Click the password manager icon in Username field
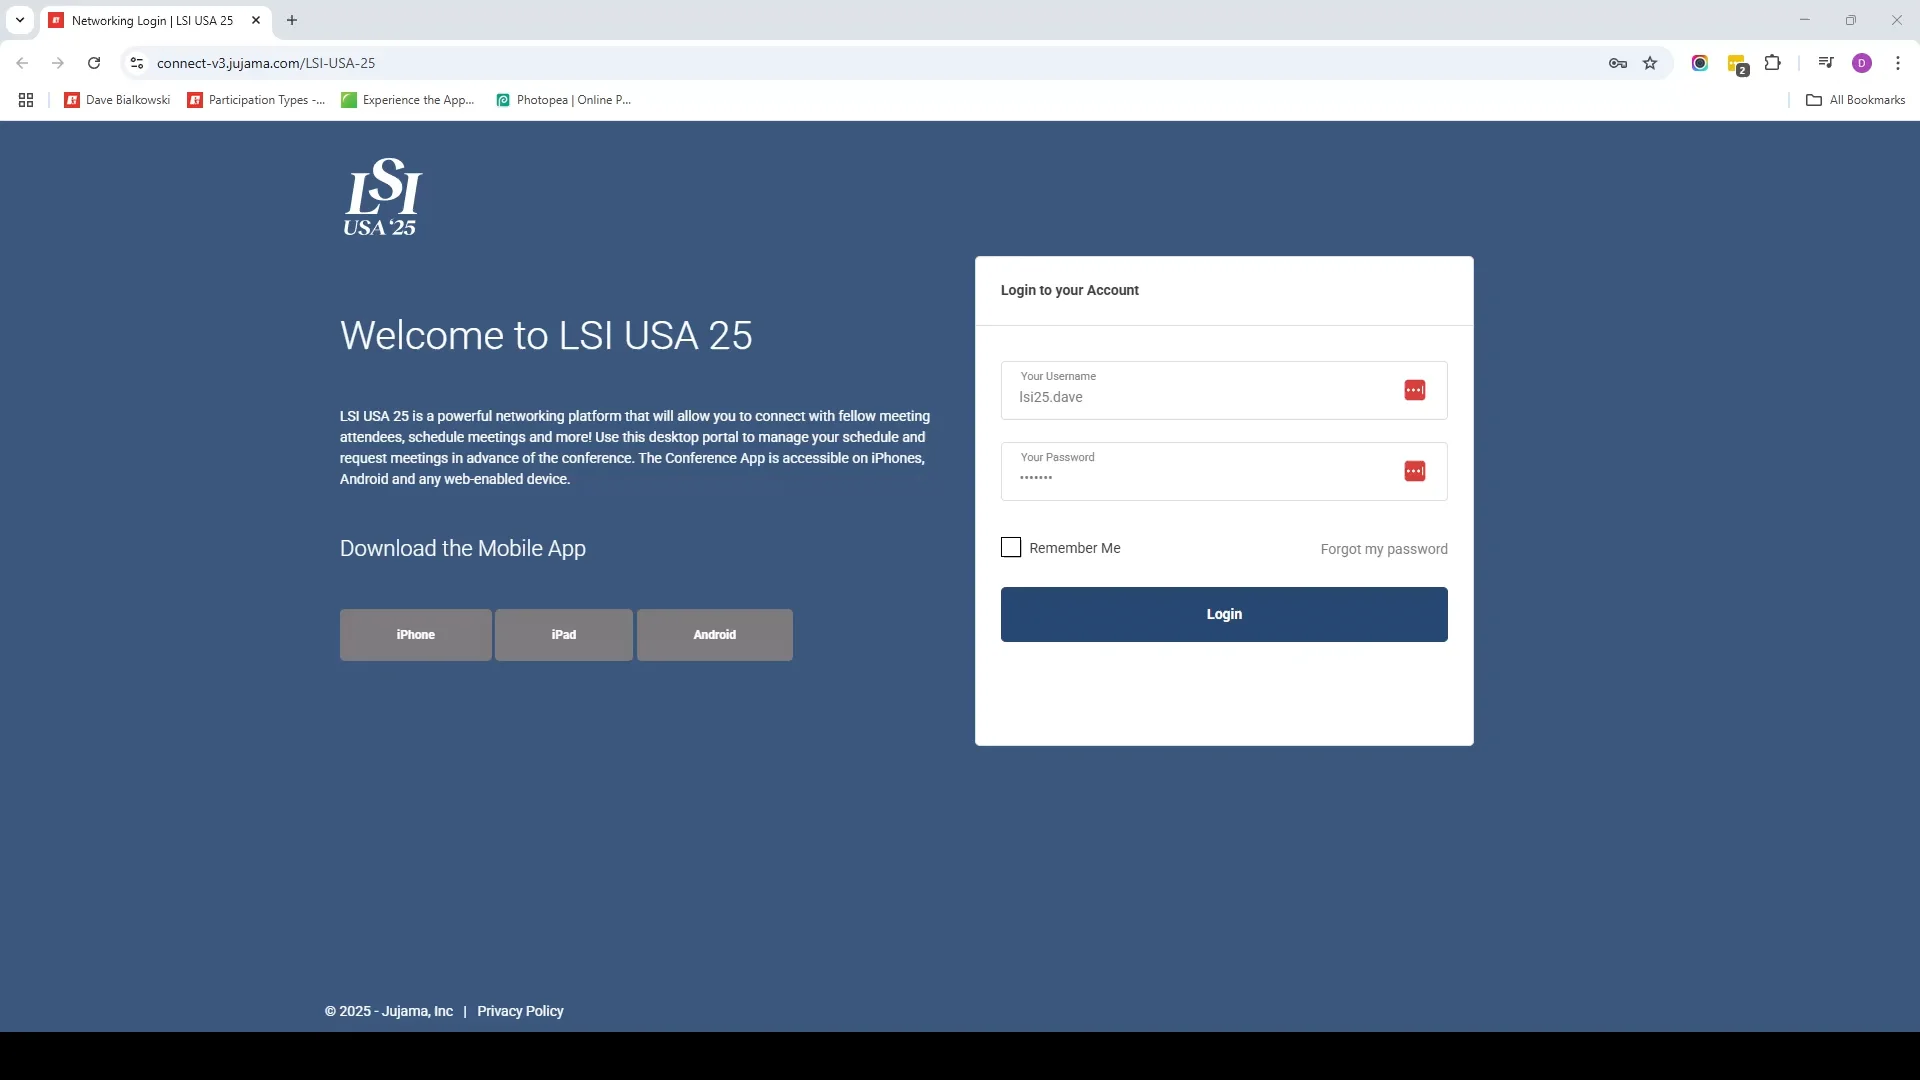 coord(1414,390)
